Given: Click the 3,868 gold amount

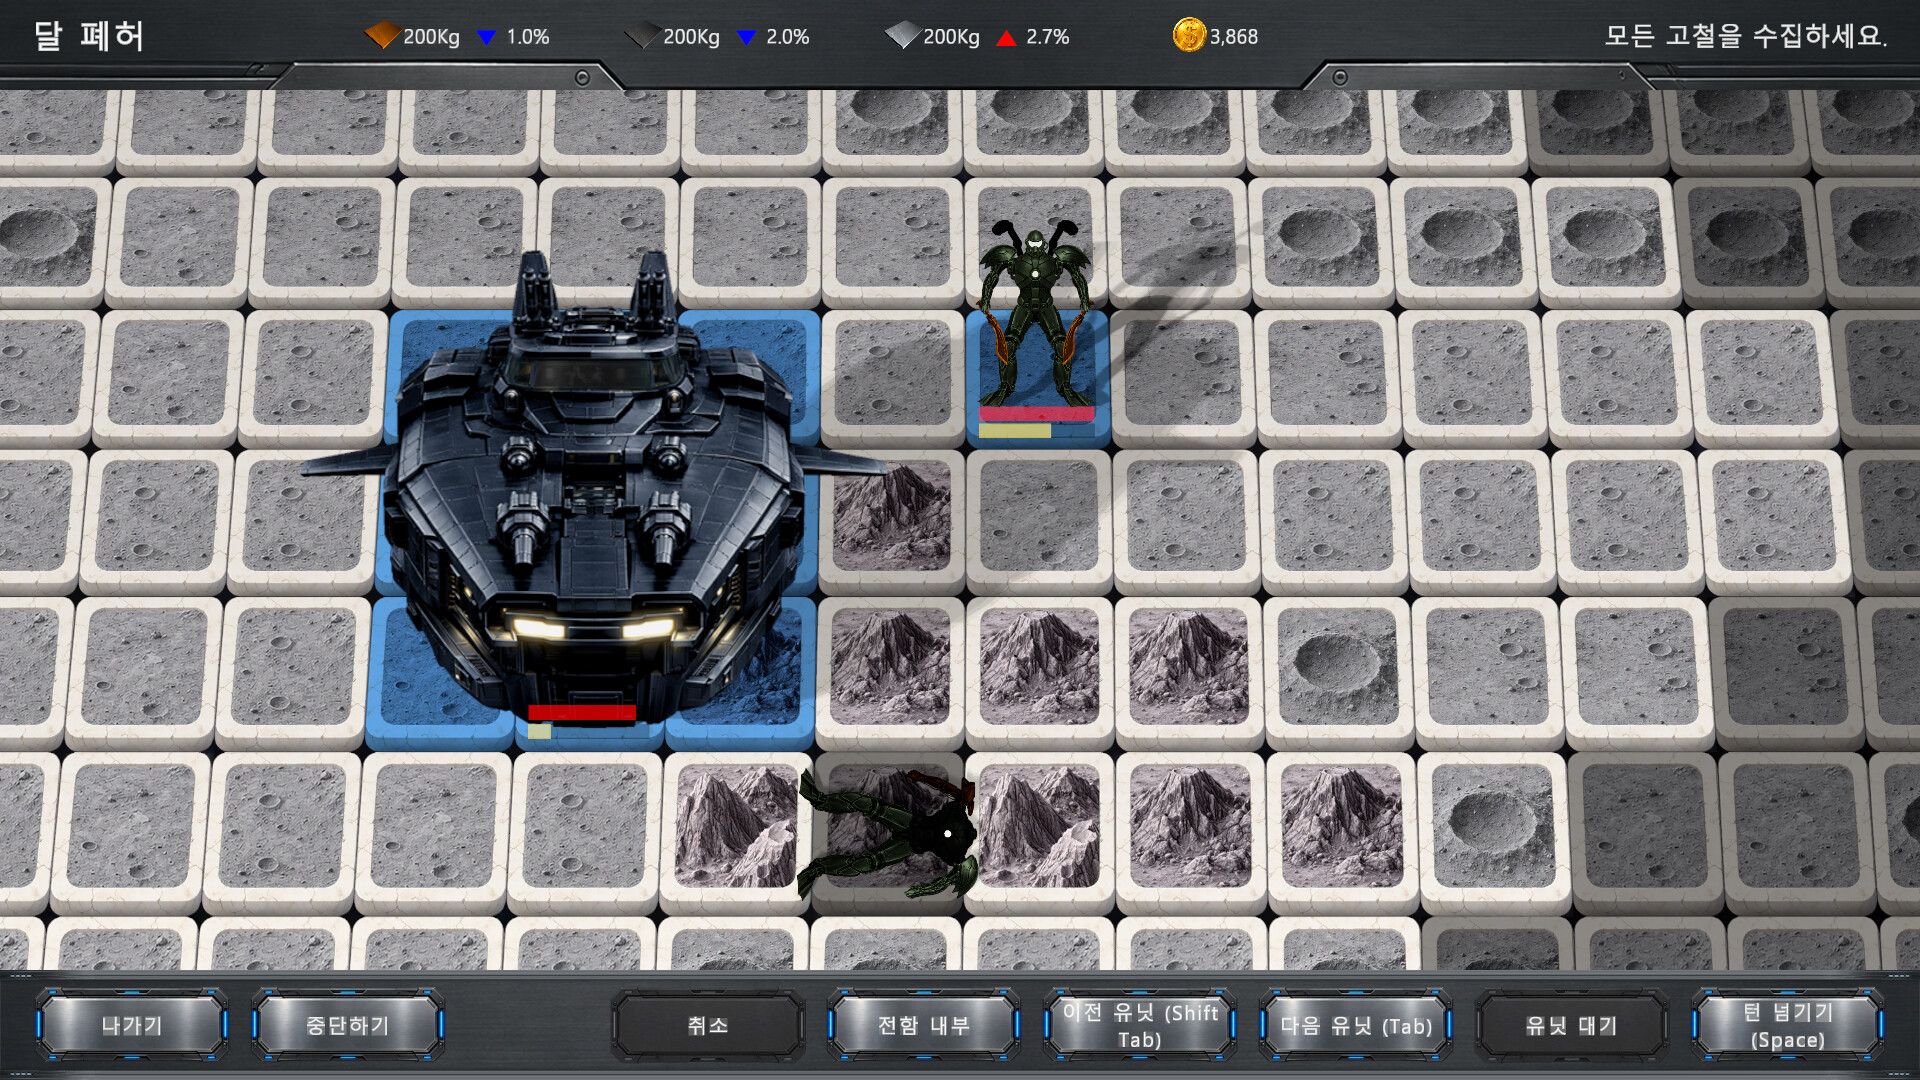Looking at the screenshot, I should click(1234, 37).
